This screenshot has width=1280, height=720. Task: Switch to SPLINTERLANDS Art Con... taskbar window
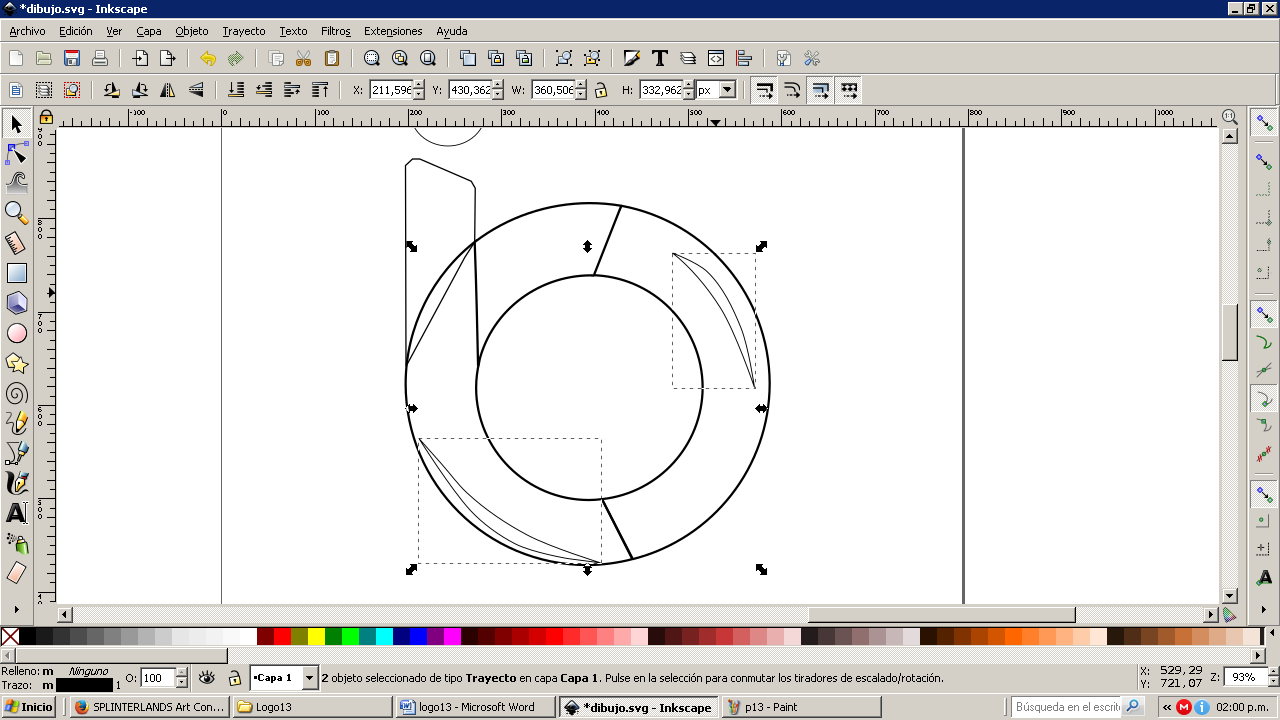[150, 707]
